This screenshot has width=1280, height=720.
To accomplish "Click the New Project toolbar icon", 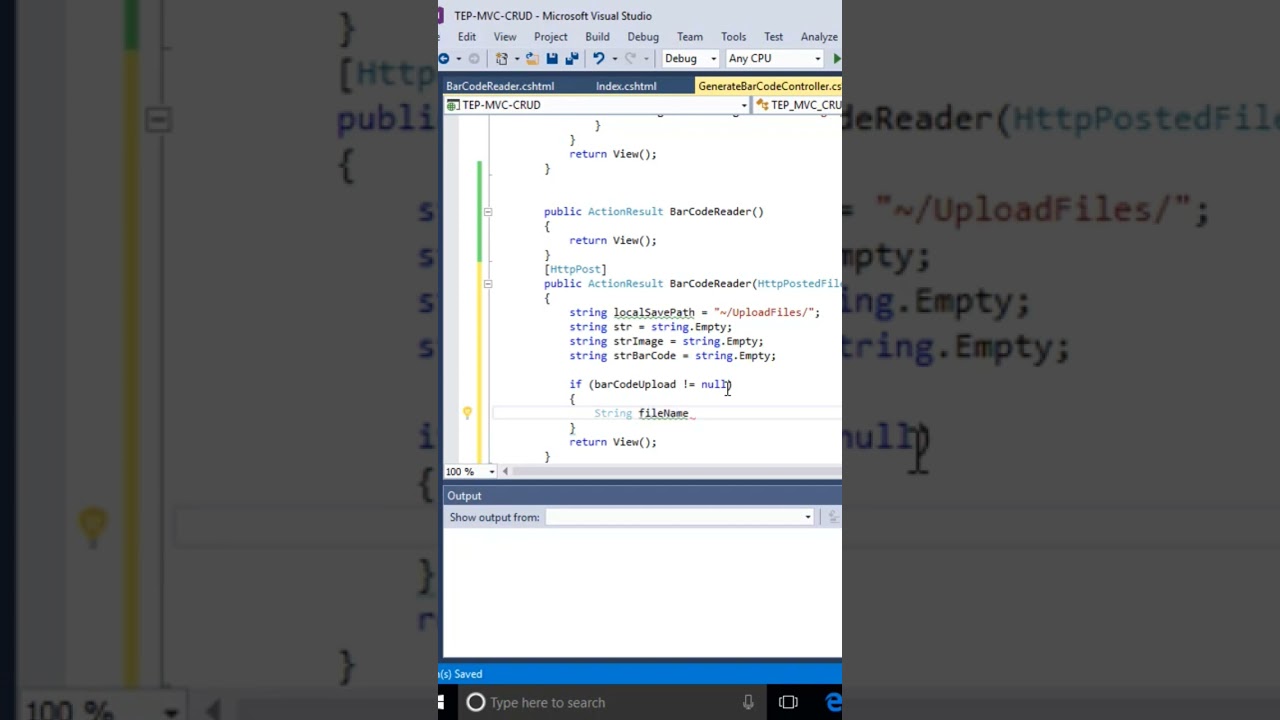I will pyautogui.click(x=502, y=59).
